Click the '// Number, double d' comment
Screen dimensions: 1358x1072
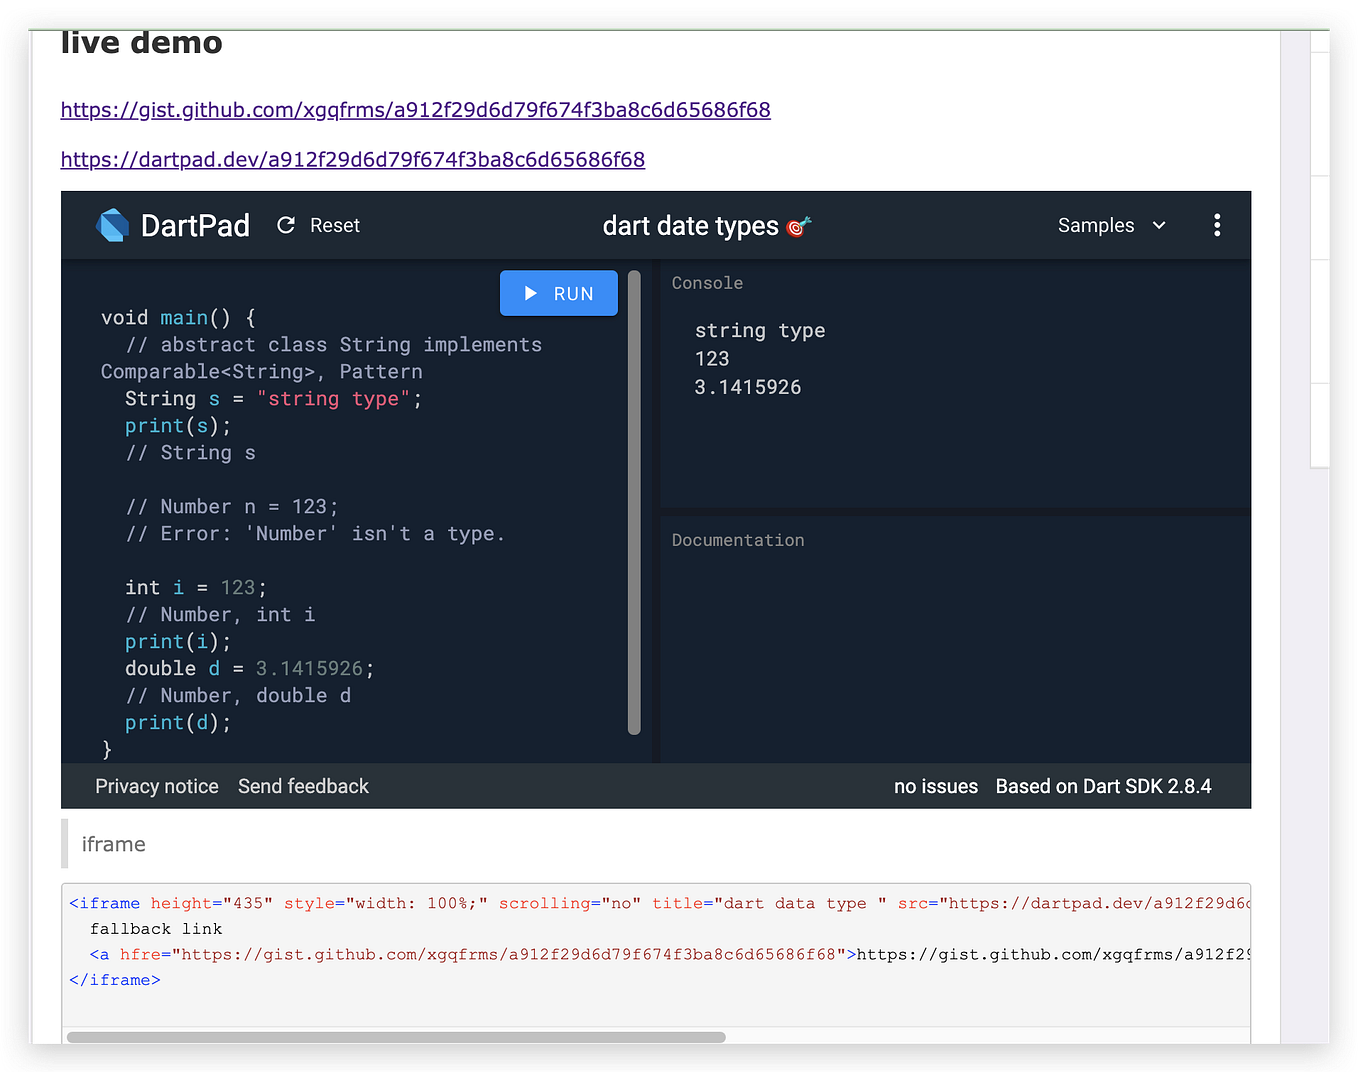click(x=238, y=696)
